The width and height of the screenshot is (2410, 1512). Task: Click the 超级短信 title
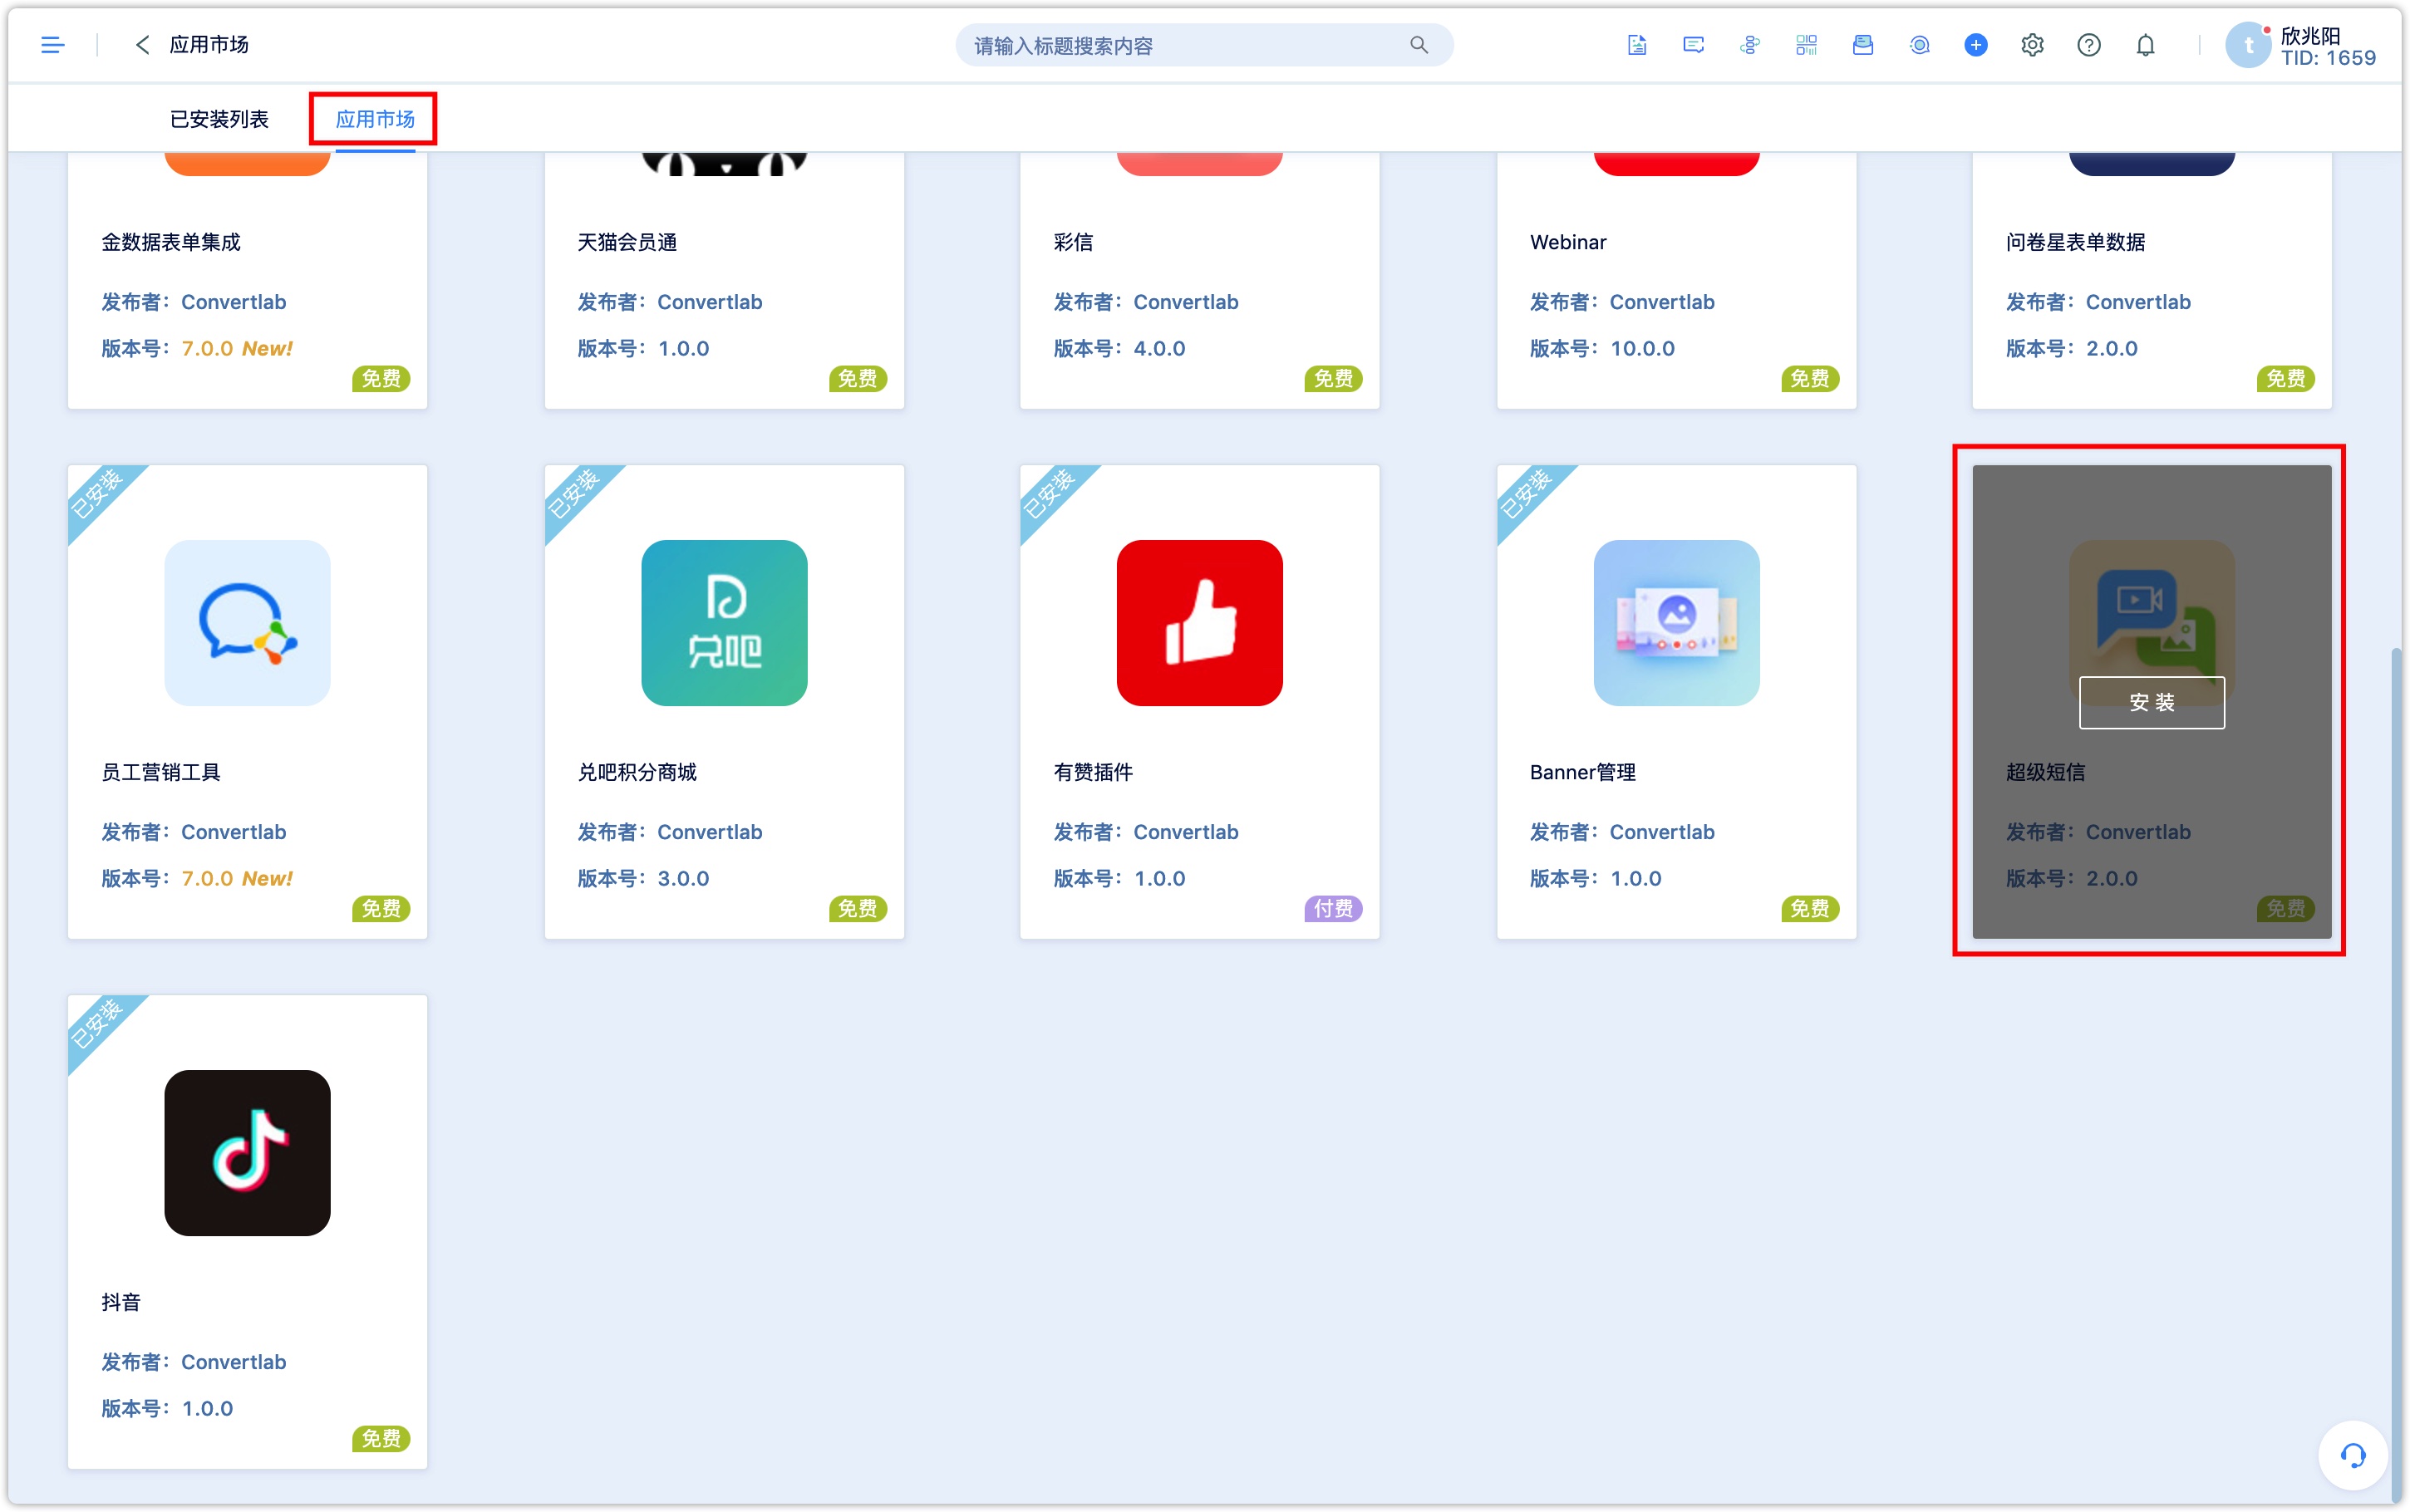tap(2045, 772)
